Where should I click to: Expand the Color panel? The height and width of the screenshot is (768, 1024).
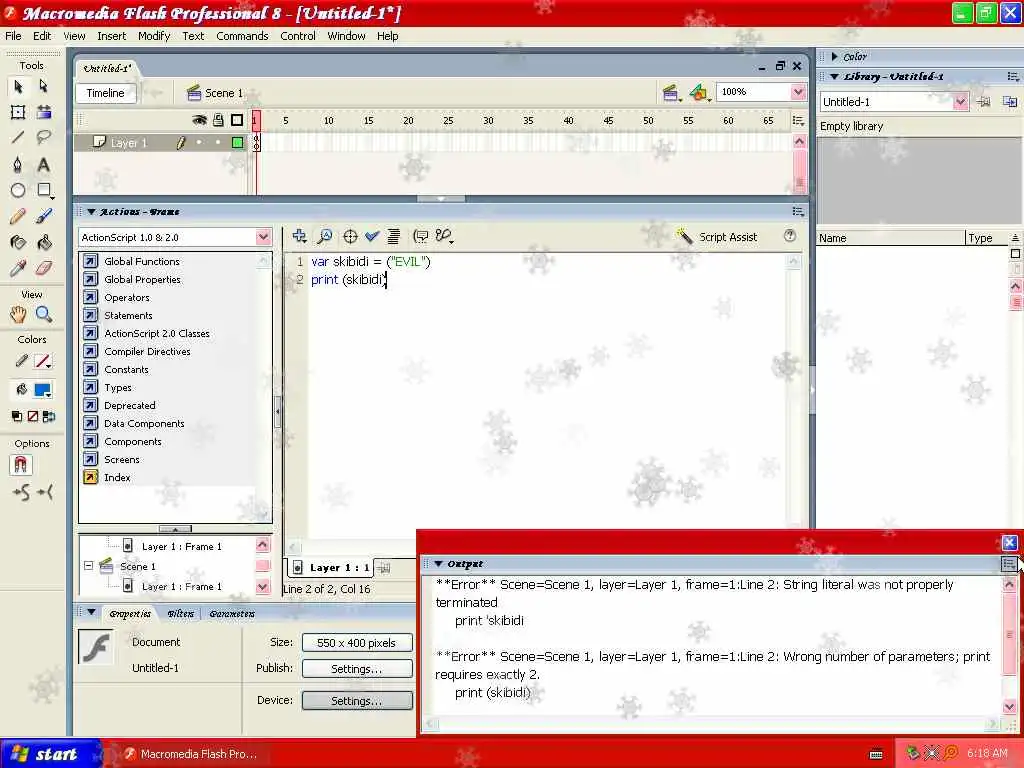(835, 57)
